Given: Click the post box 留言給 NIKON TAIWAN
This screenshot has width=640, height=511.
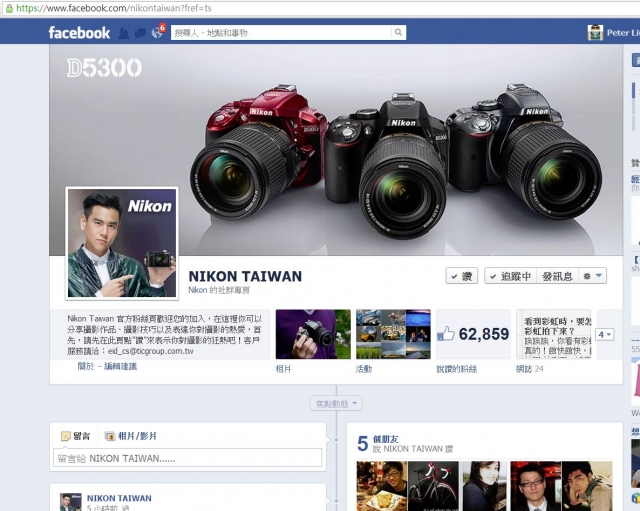Looking at the screenshot, I should (x=187, y=458).
